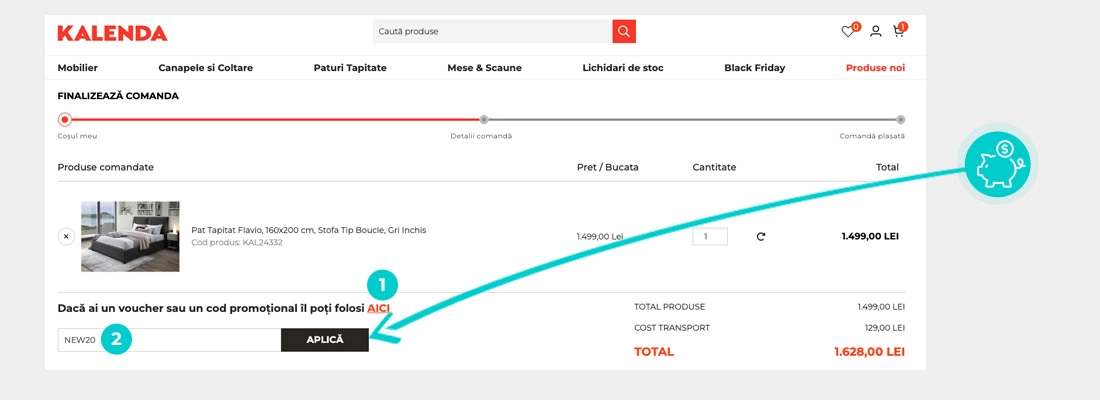Open the Mese & Scaune menu
The height and width of the screenshot is (400, 1100).
coord(485,68)
